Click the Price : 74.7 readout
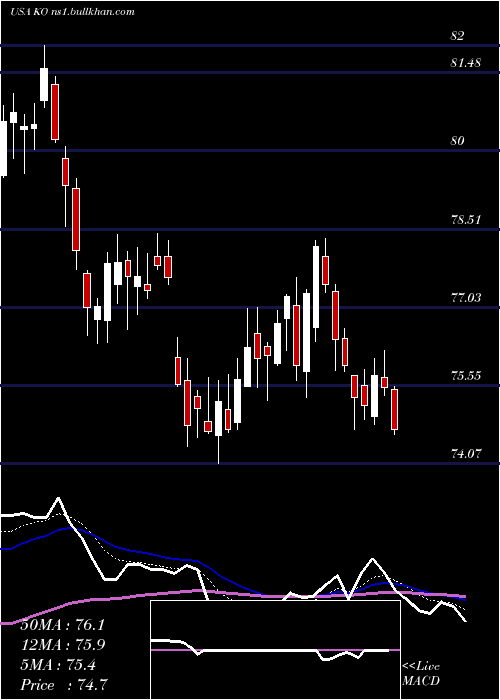The width and height of the screenshot is (500, 700). click(x=64, y=685)
